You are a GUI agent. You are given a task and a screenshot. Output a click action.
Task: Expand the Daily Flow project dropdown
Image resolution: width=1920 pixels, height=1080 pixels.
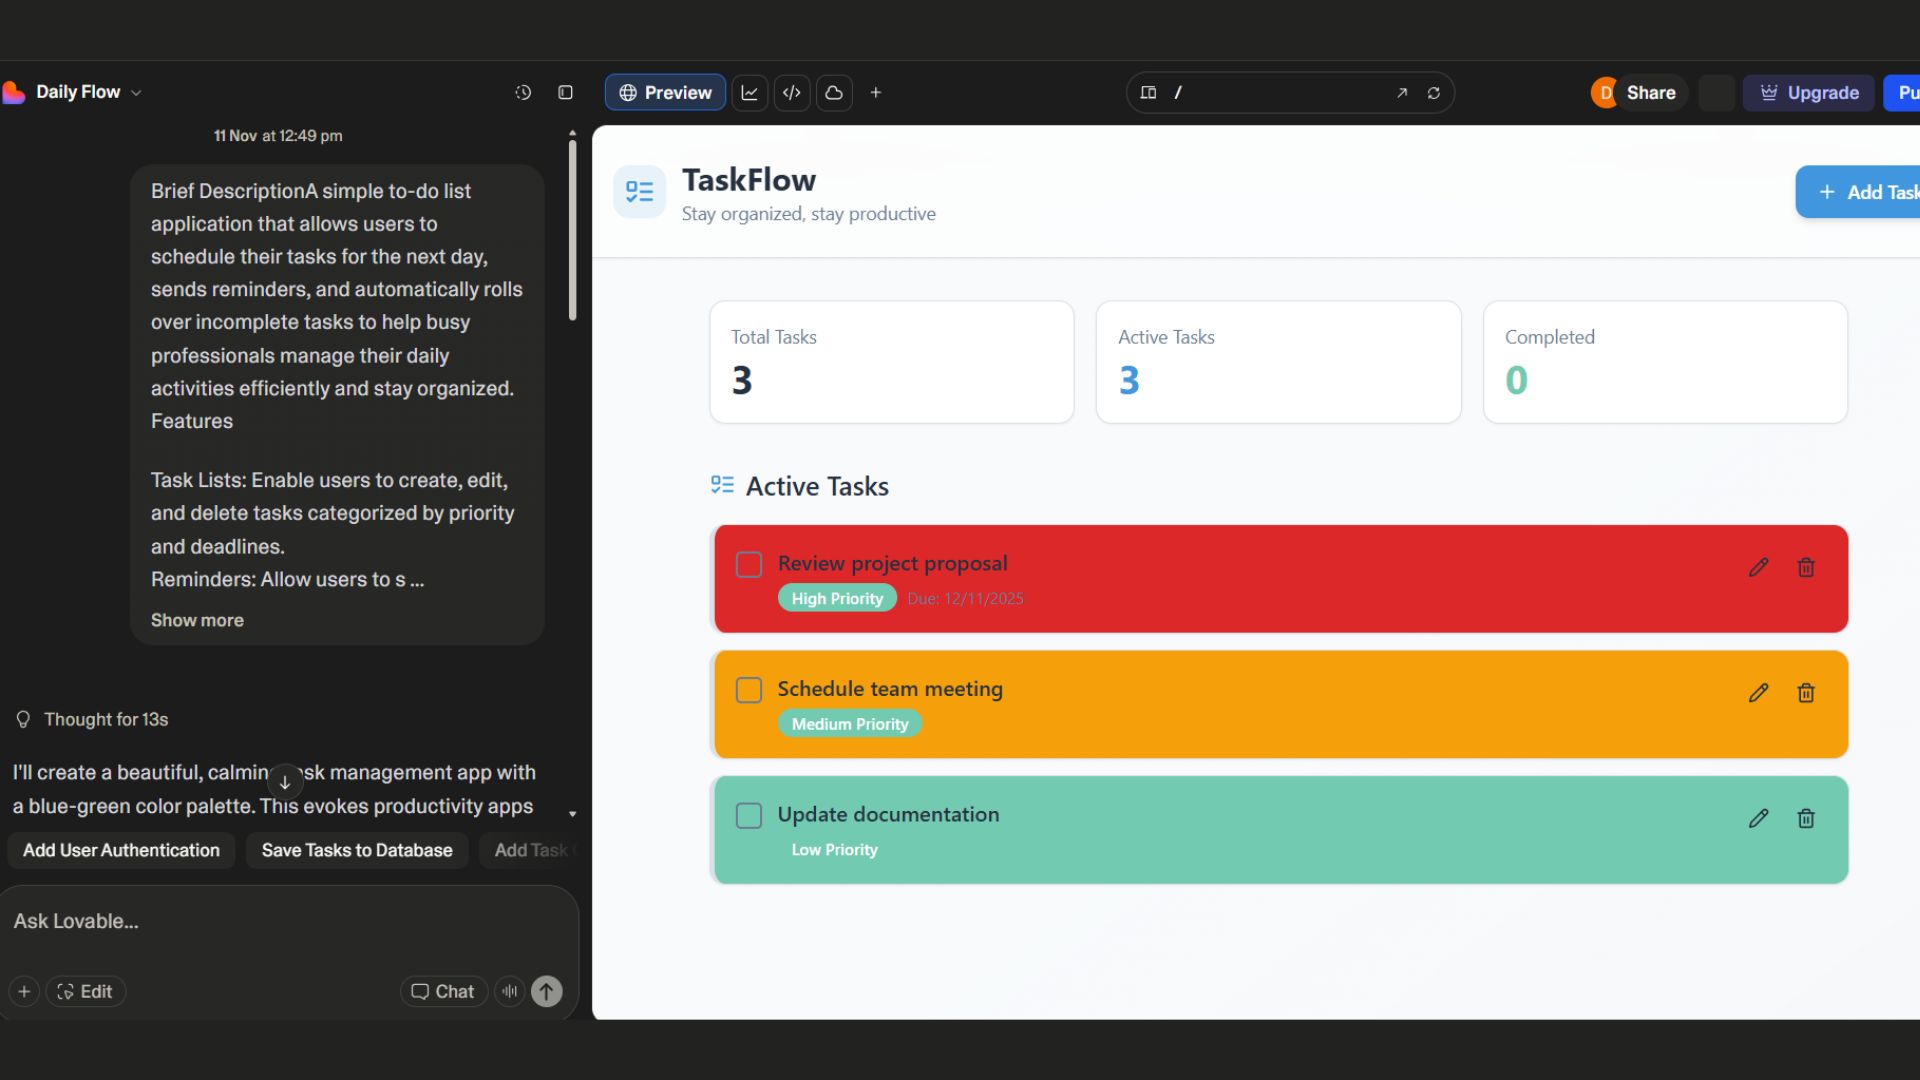coord(136,92)
